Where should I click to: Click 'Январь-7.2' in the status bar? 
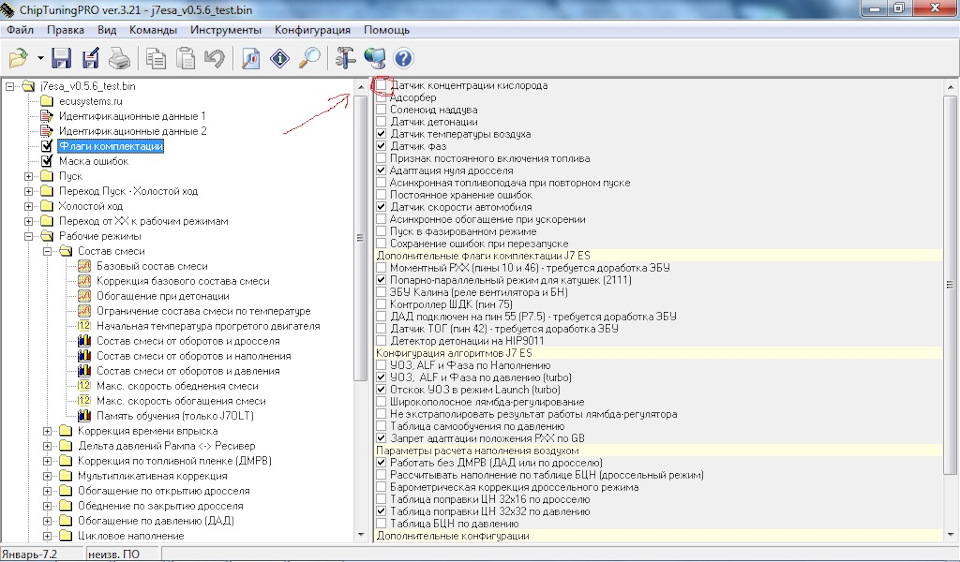(x=30, y=554)
